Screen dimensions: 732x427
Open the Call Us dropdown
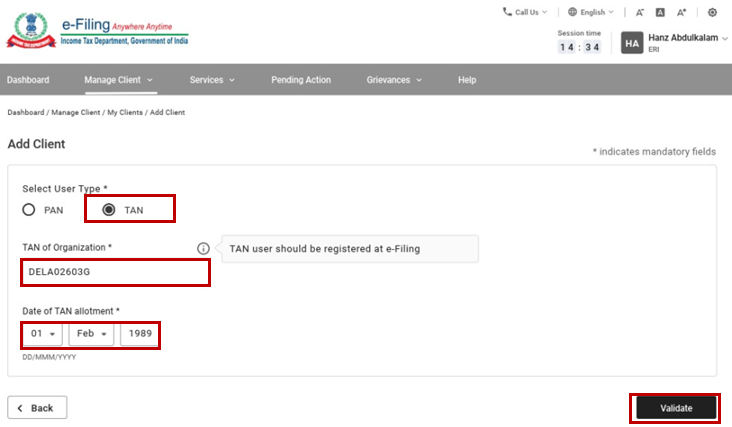526,13
